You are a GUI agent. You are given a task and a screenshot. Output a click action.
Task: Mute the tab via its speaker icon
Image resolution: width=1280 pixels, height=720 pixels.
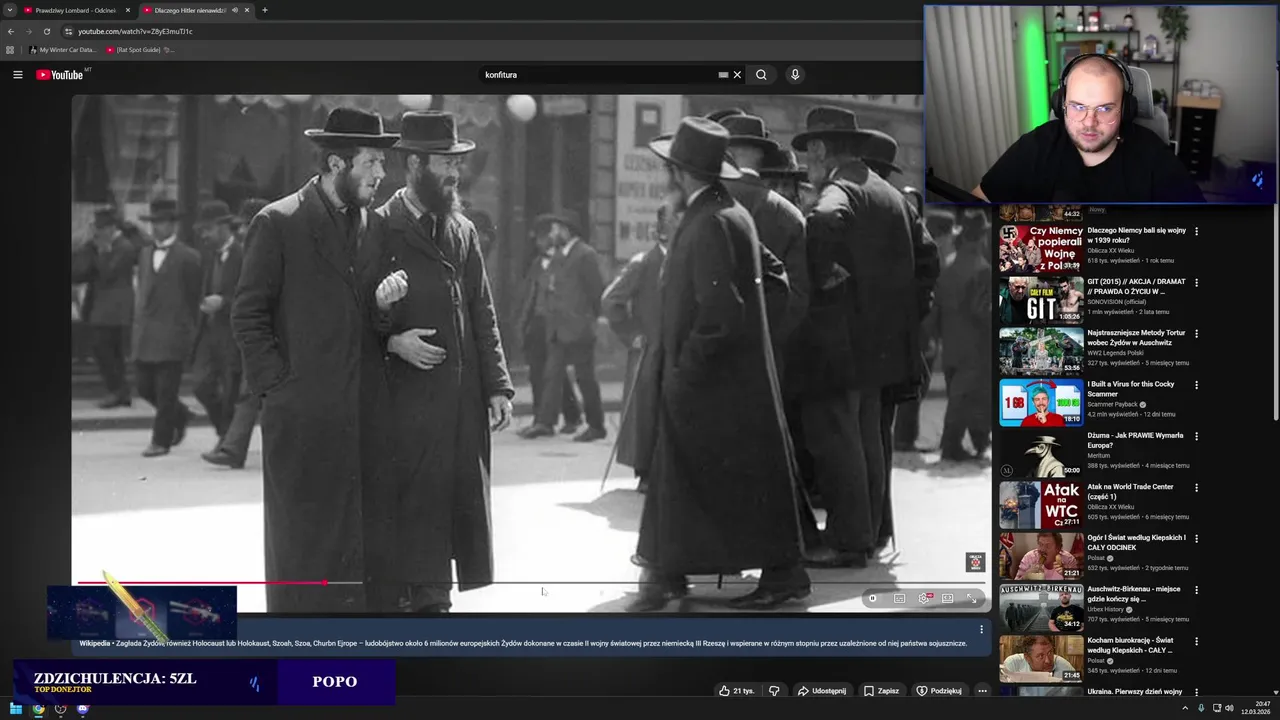235,10
